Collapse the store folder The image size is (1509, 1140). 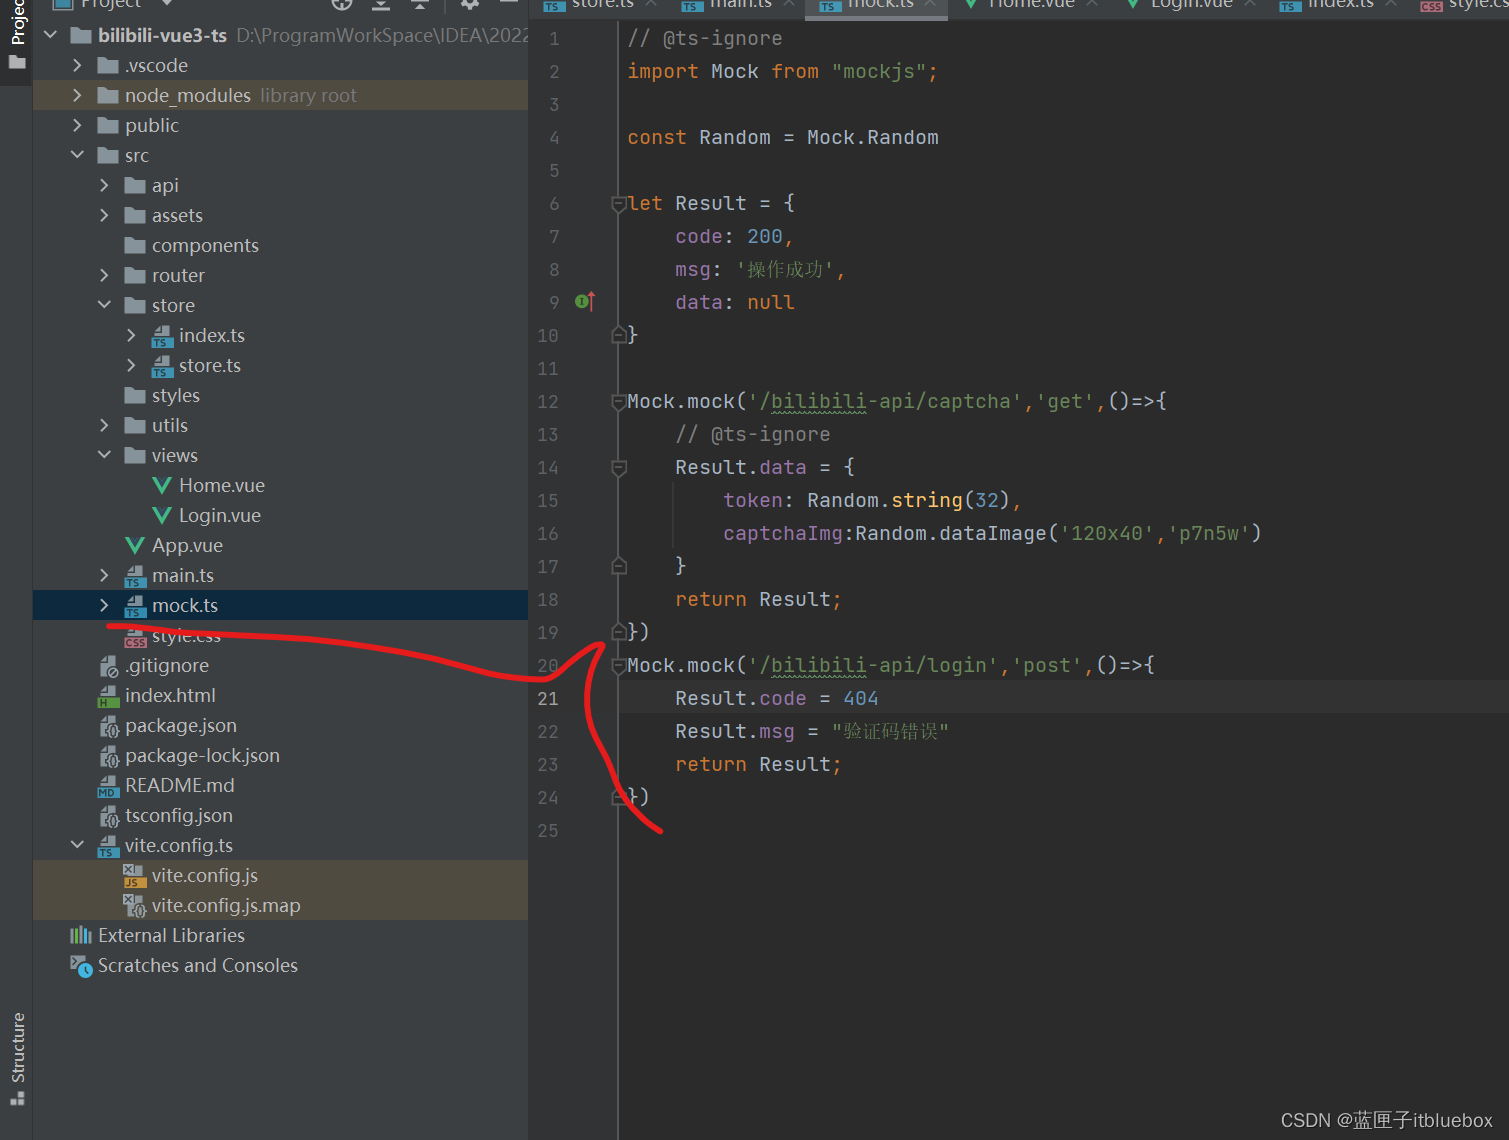pyautogui.click(x=104, y=306)
